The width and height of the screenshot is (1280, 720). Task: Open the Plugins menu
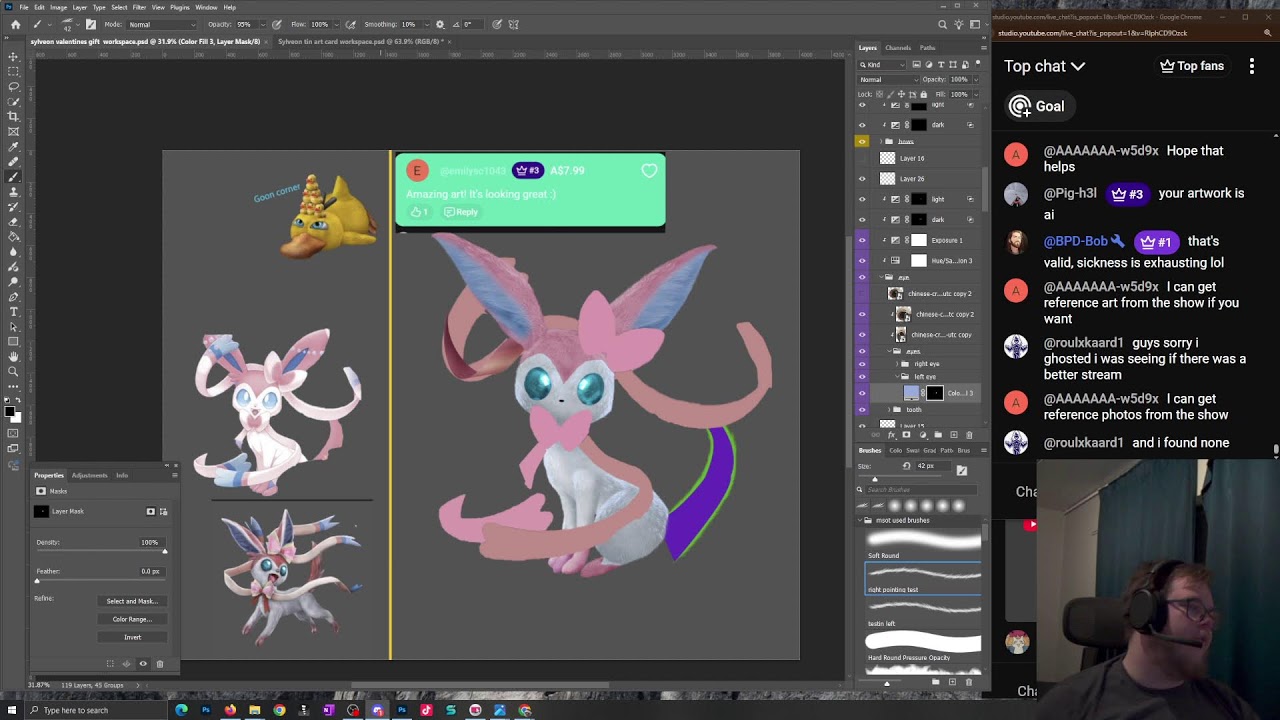180,7
